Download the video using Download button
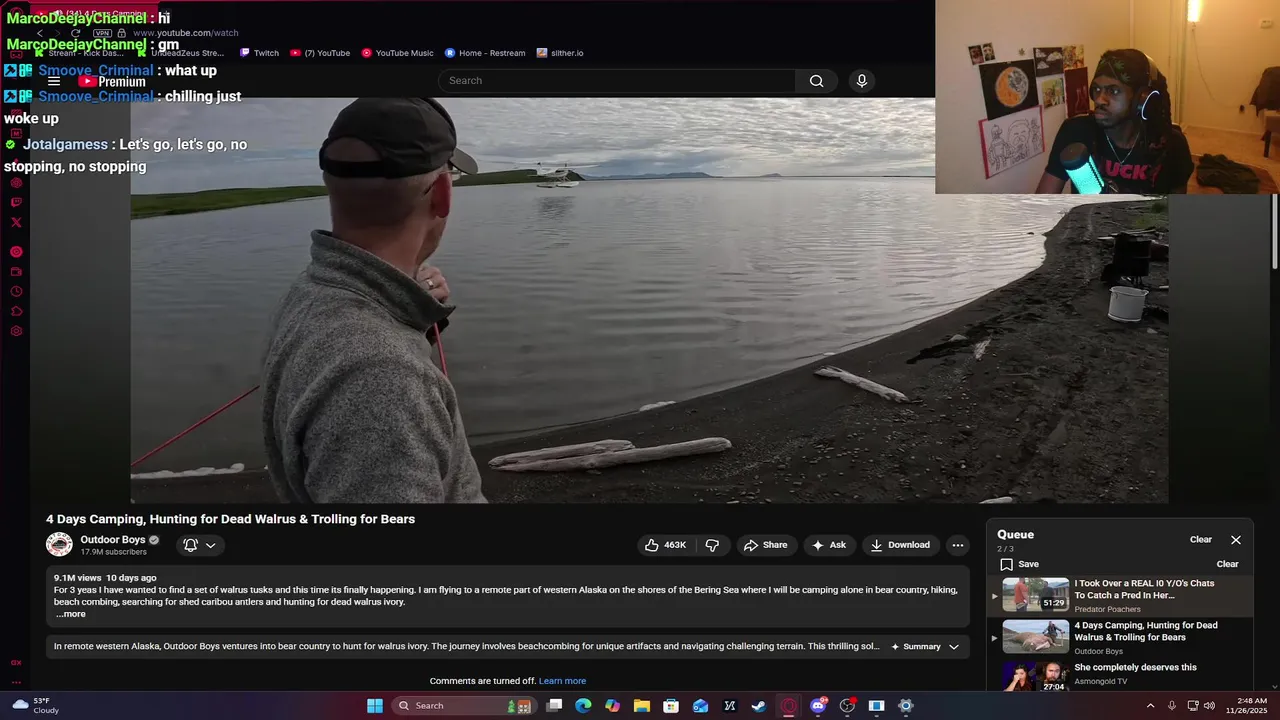This screenshot has width=1280, height=720. (900, 545)
